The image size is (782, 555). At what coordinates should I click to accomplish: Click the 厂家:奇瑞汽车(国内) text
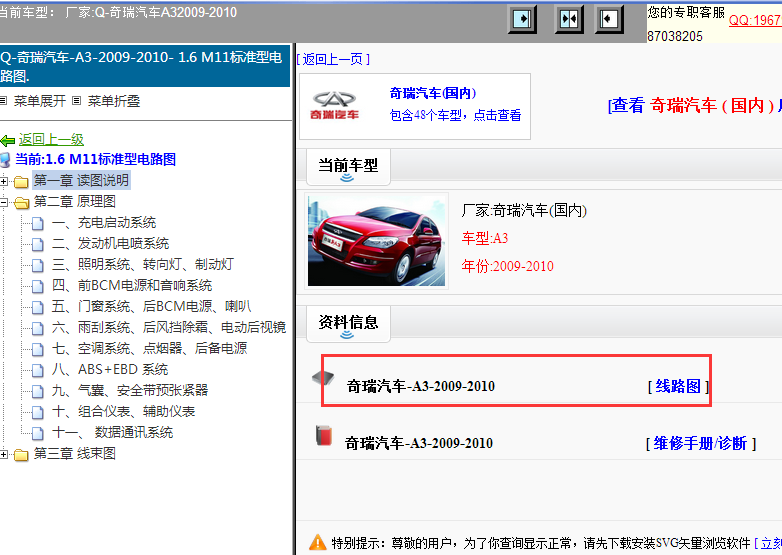pyautogui.click(x=524, y=210)
